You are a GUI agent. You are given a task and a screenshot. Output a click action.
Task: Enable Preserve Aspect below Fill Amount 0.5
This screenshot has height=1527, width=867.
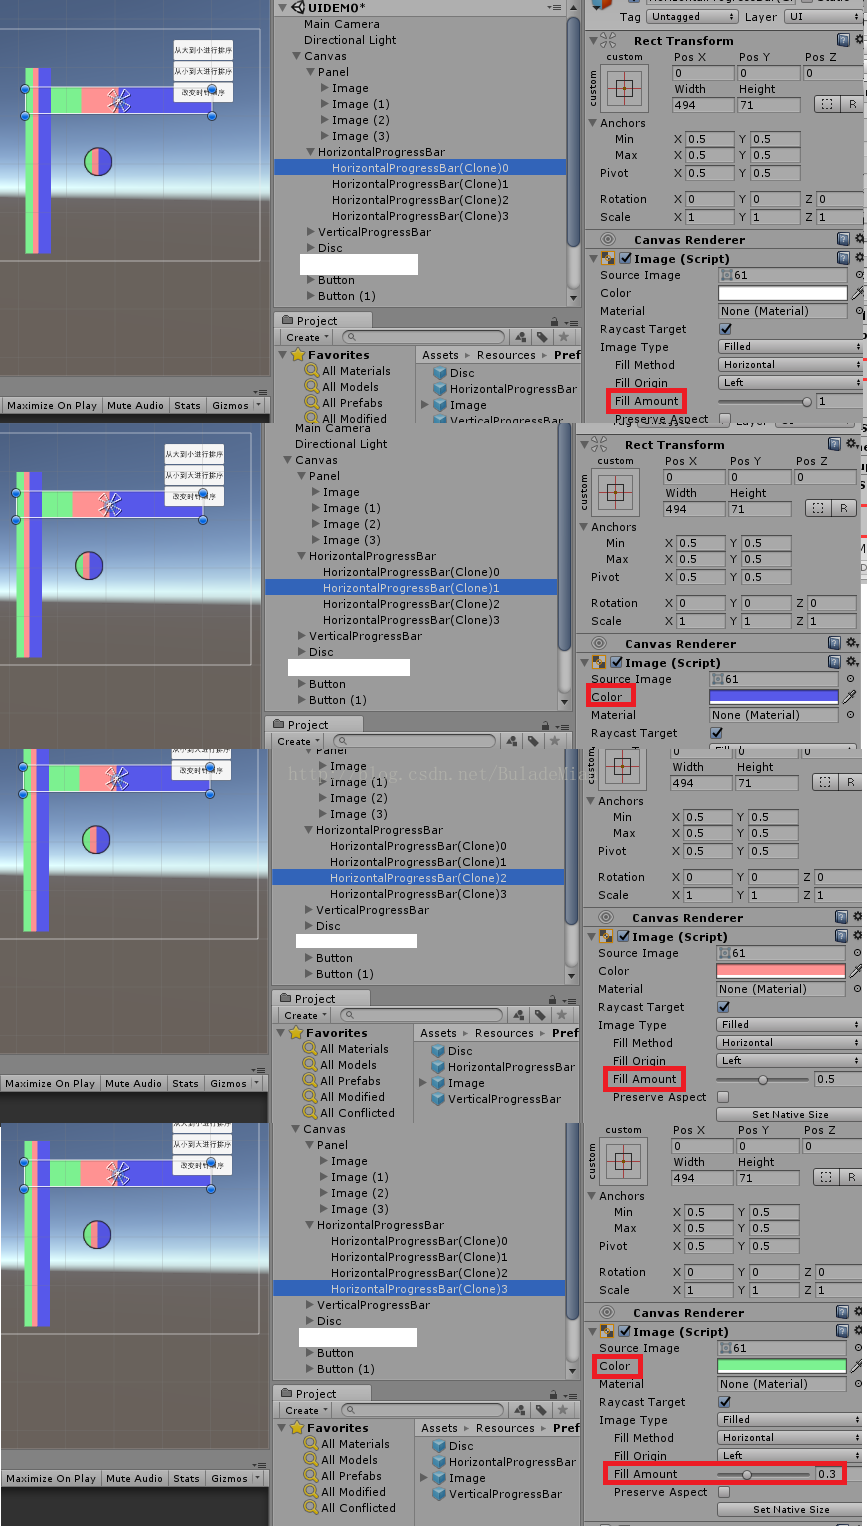[723, 1097]
